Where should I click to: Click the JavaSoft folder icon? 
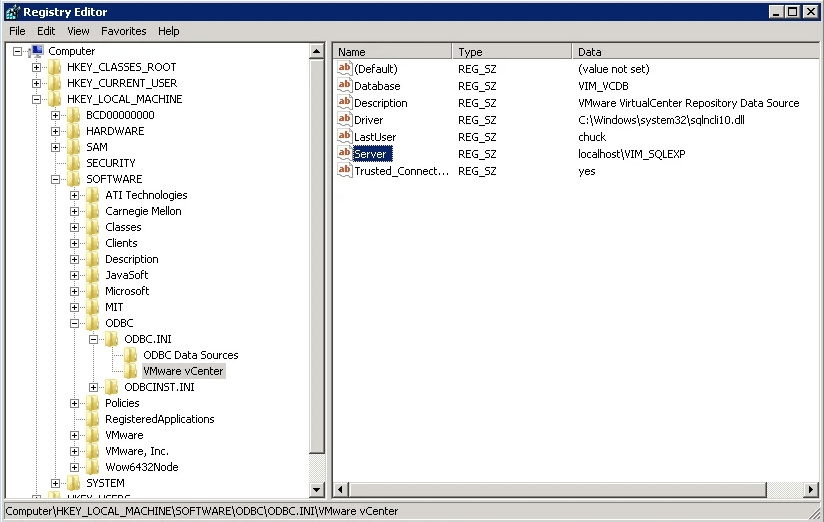pos(92,275)
